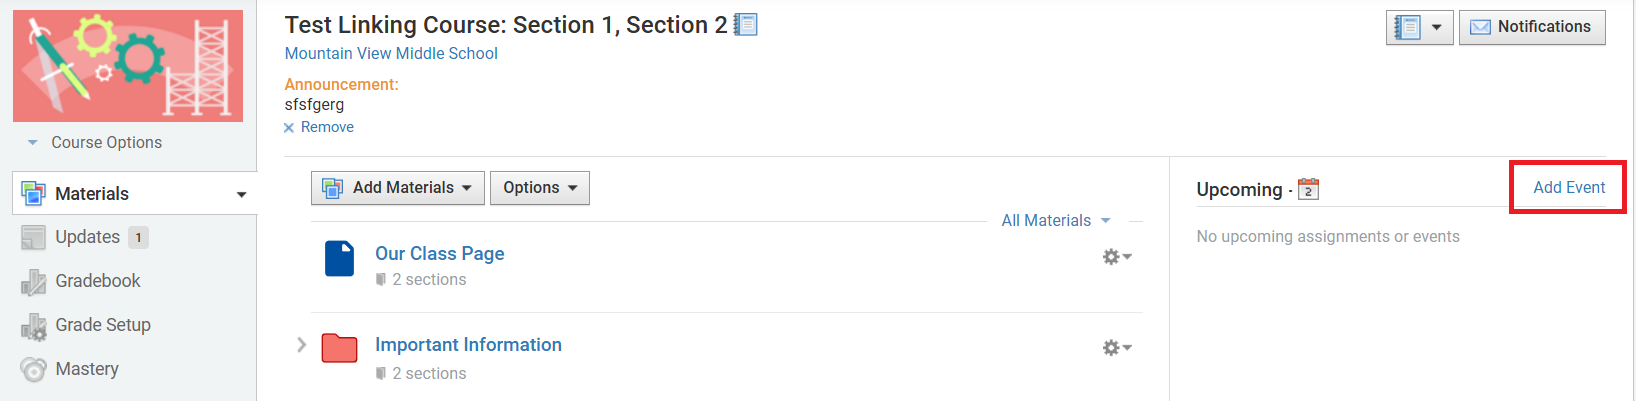The image size is (1636, 401).
Task: Open the Gradebook page
Action: 97,281
